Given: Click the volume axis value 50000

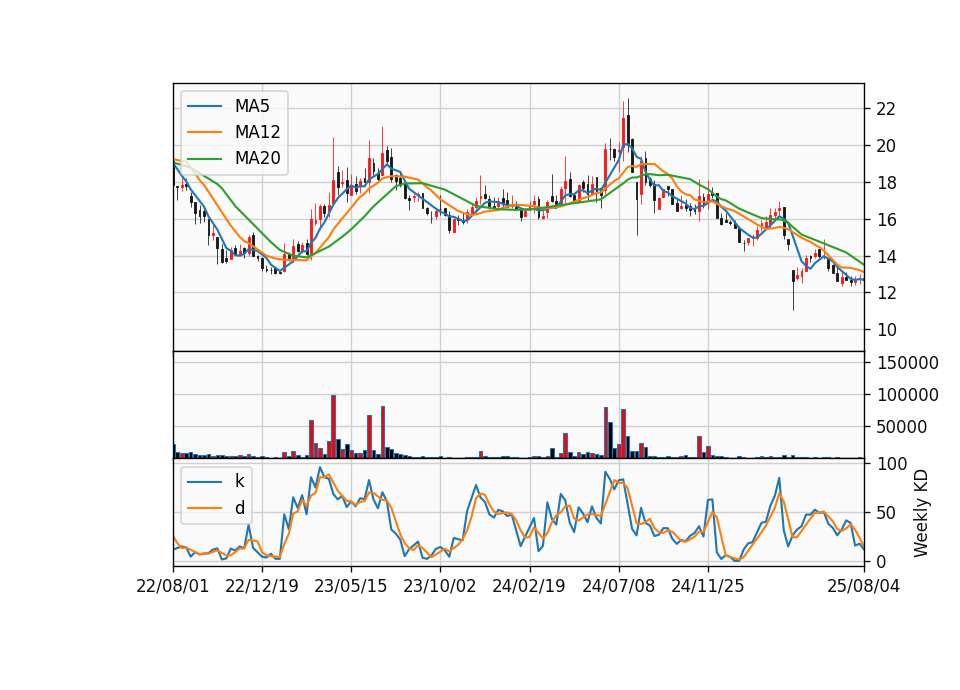Looking at the screenshot, I should tap(901, 427).
